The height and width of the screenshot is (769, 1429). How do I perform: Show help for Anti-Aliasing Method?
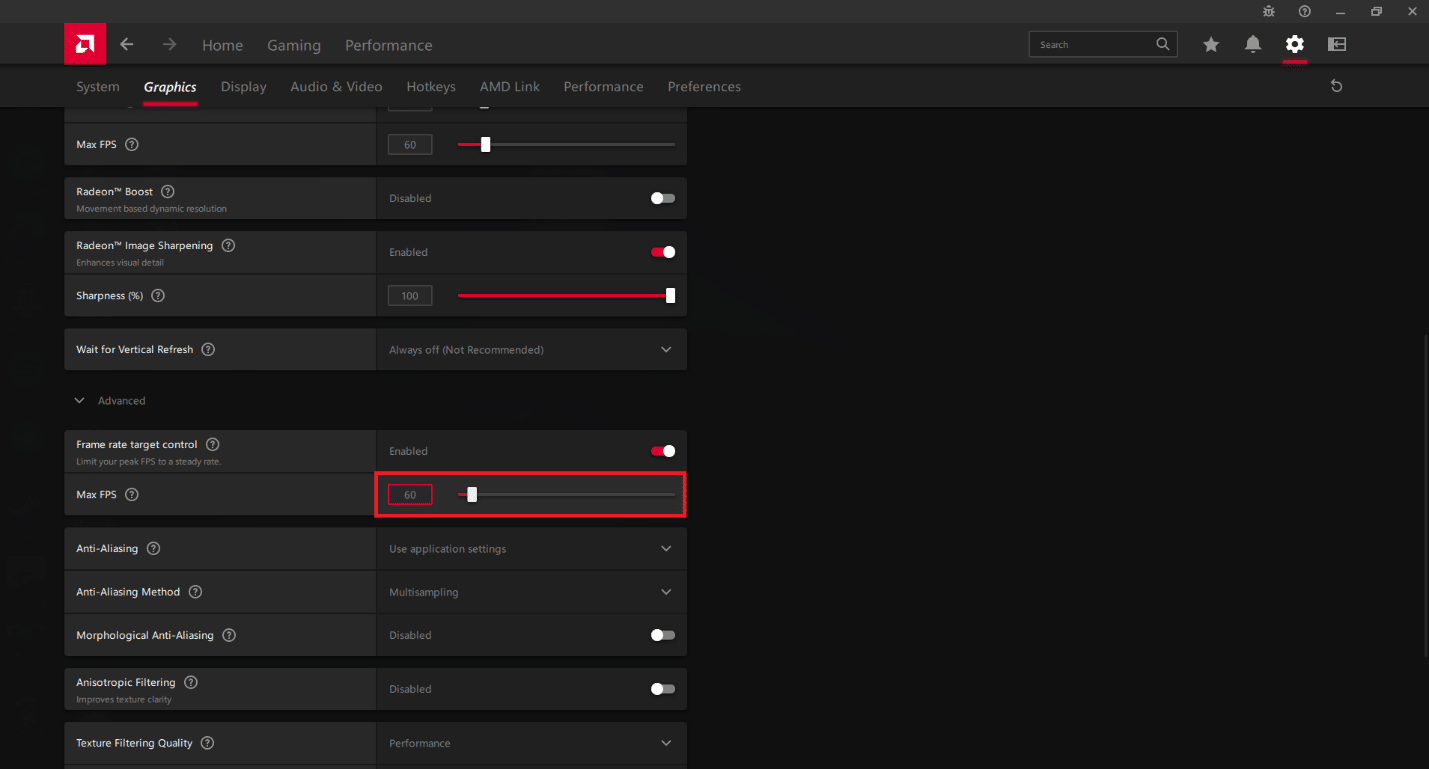pyautogui.click(x=195, y=592)
